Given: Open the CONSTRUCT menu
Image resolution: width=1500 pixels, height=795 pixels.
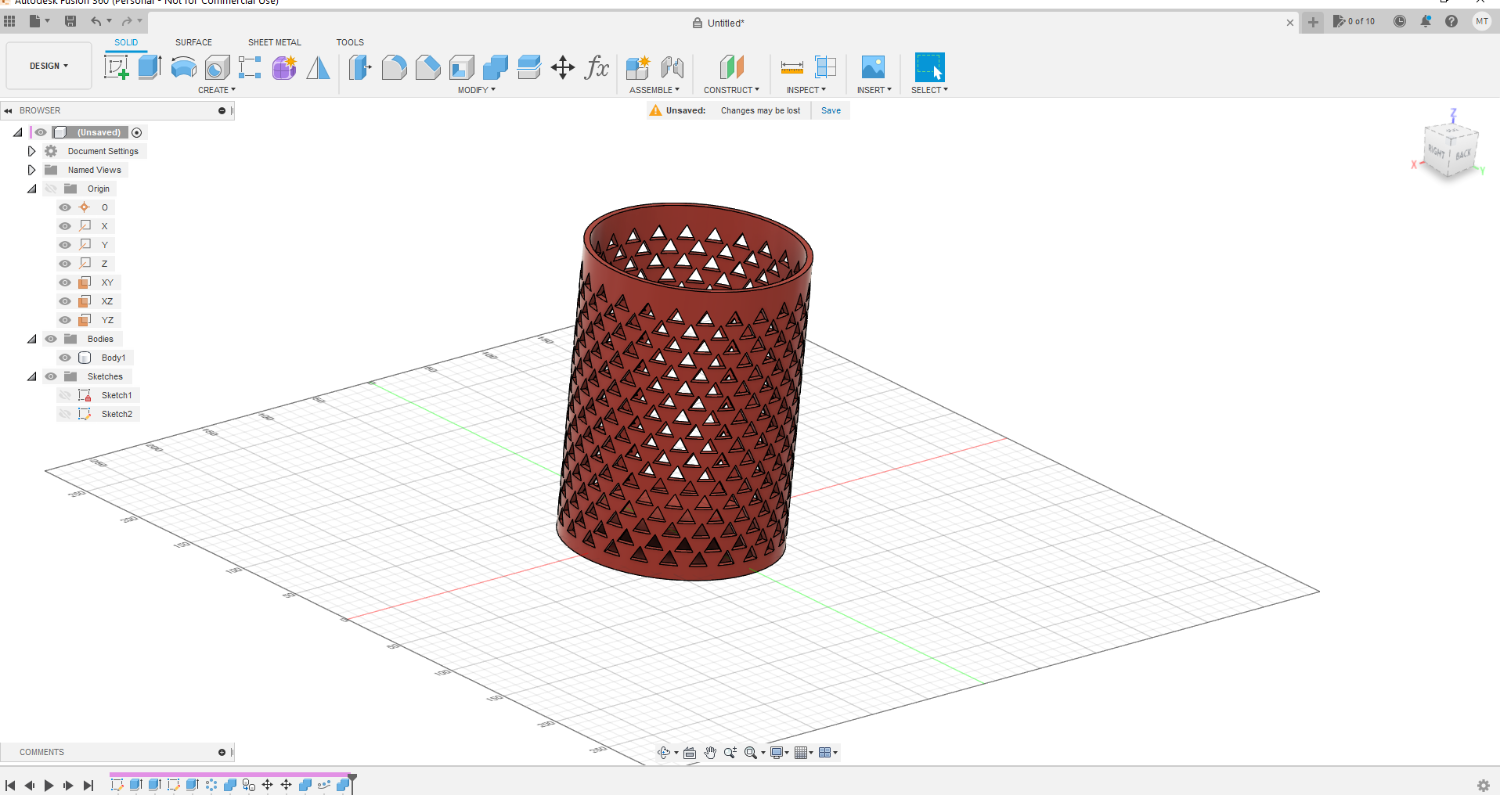Looking at the screenshot, I should point(731,90).
